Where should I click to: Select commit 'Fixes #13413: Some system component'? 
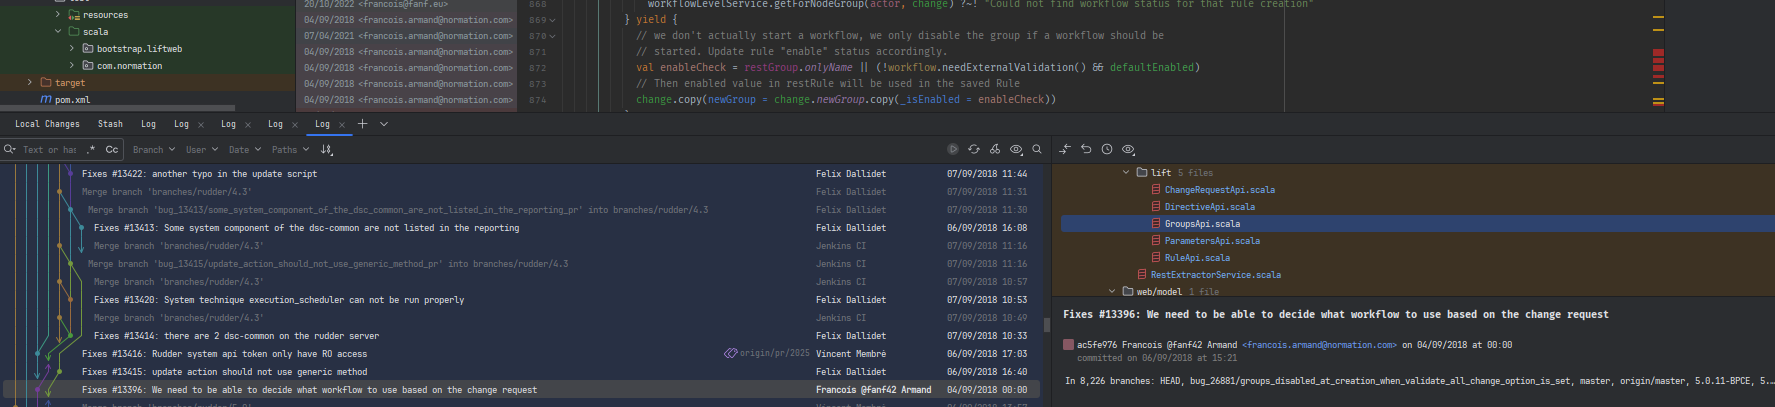(306, 228)
